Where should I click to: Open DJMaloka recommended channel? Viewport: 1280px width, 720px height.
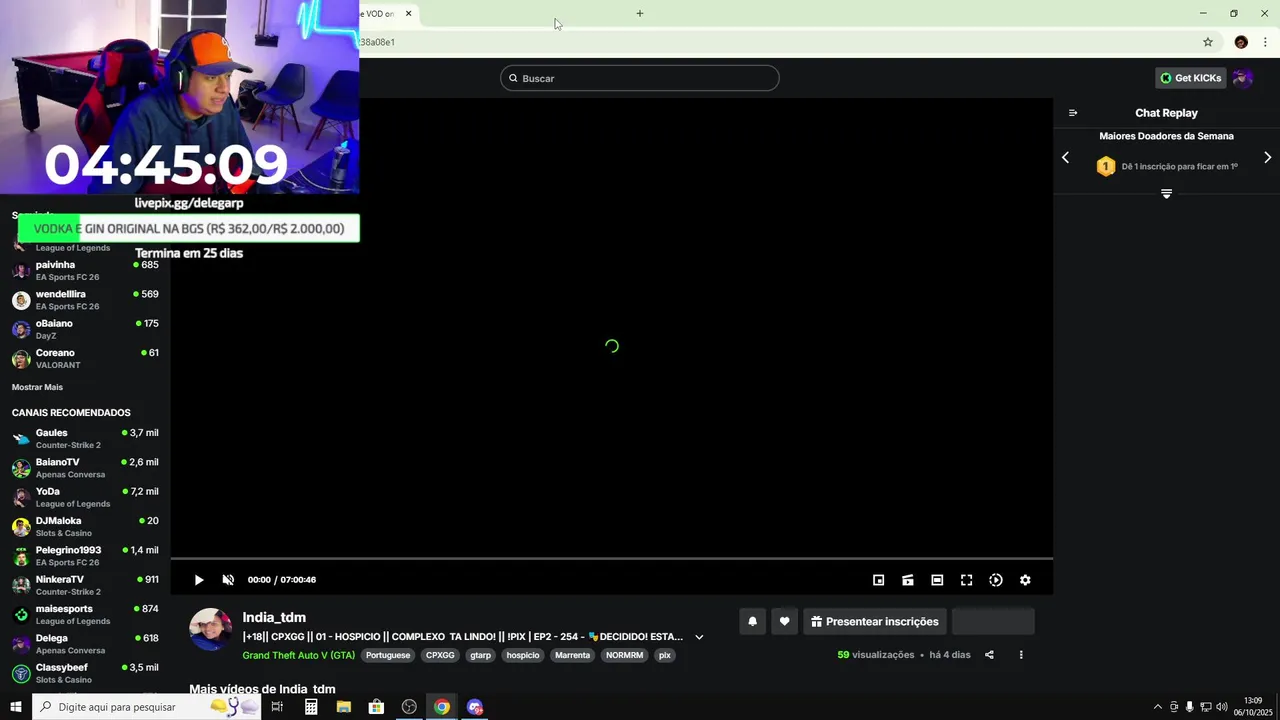coord(85,526)
